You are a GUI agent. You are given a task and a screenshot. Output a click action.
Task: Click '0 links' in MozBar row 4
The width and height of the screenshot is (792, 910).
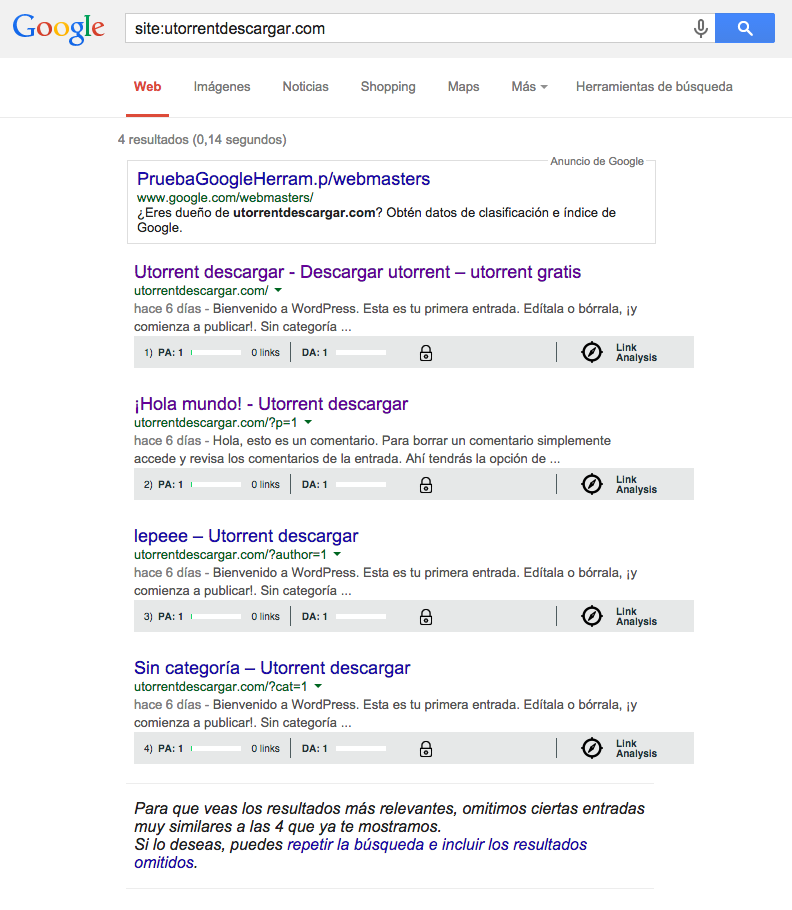tap(265, 748)
